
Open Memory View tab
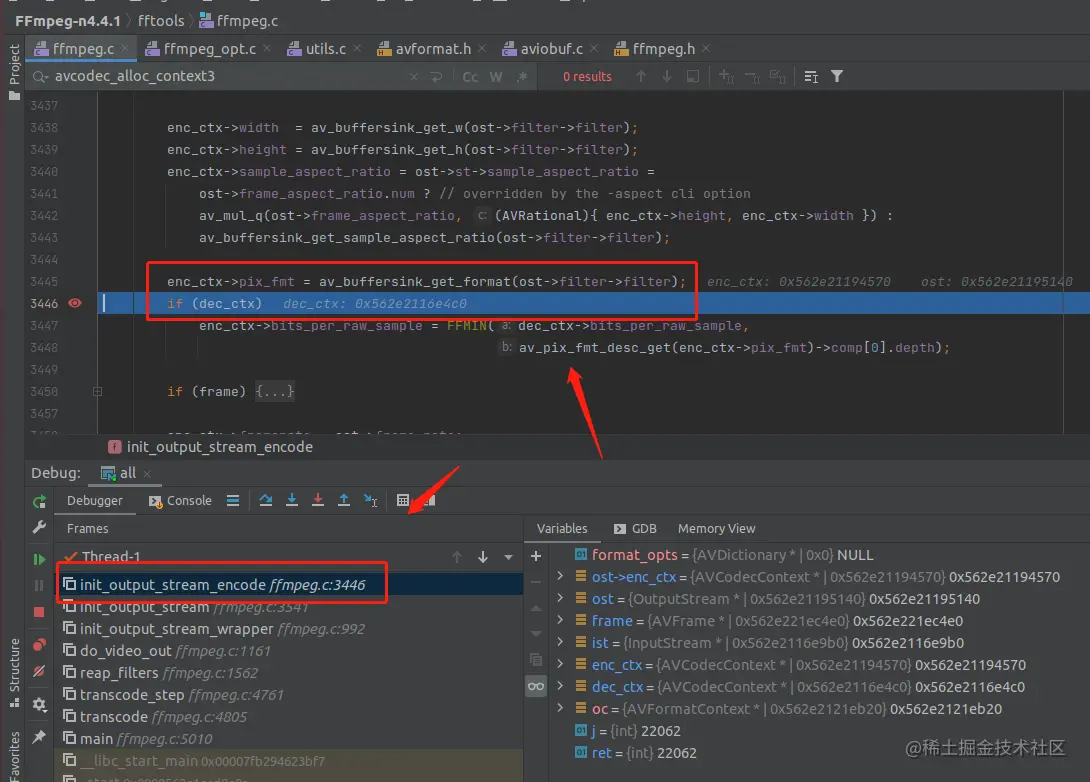[717, 529]
